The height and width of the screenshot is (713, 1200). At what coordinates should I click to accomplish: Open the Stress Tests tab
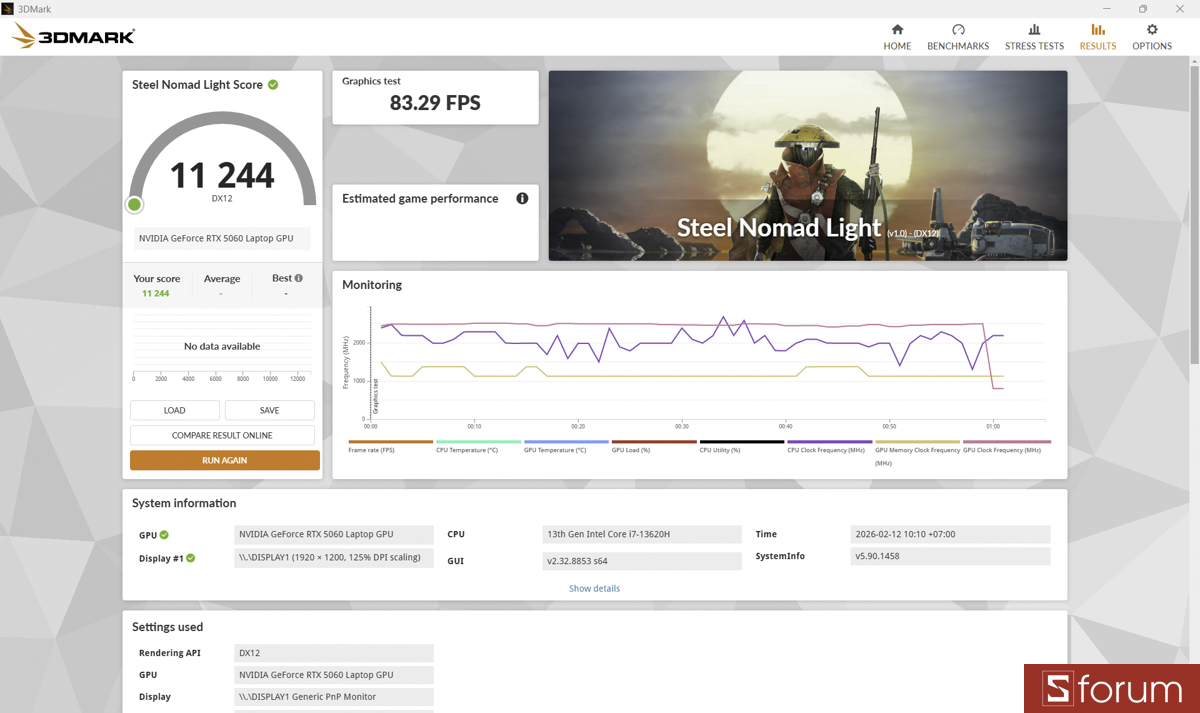[x=1034, y=36]
